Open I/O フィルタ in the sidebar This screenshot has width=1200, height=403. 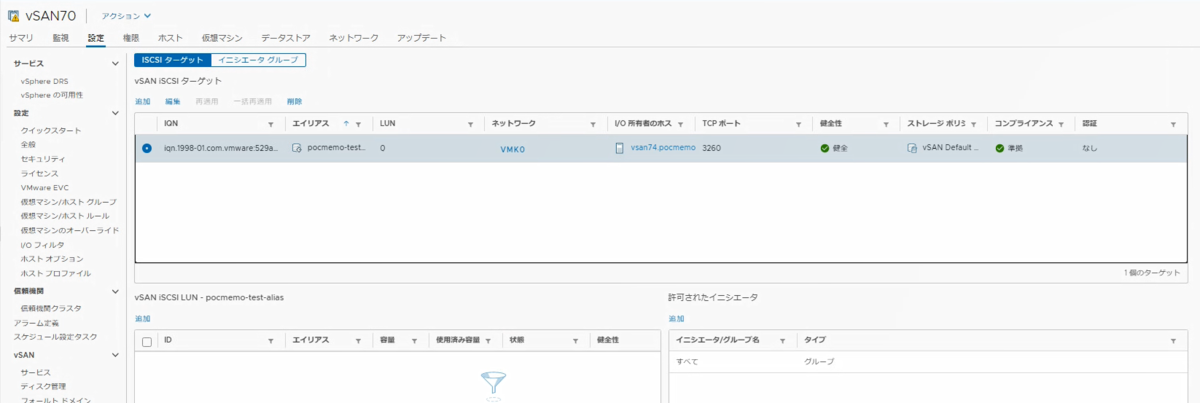point(42,245)
